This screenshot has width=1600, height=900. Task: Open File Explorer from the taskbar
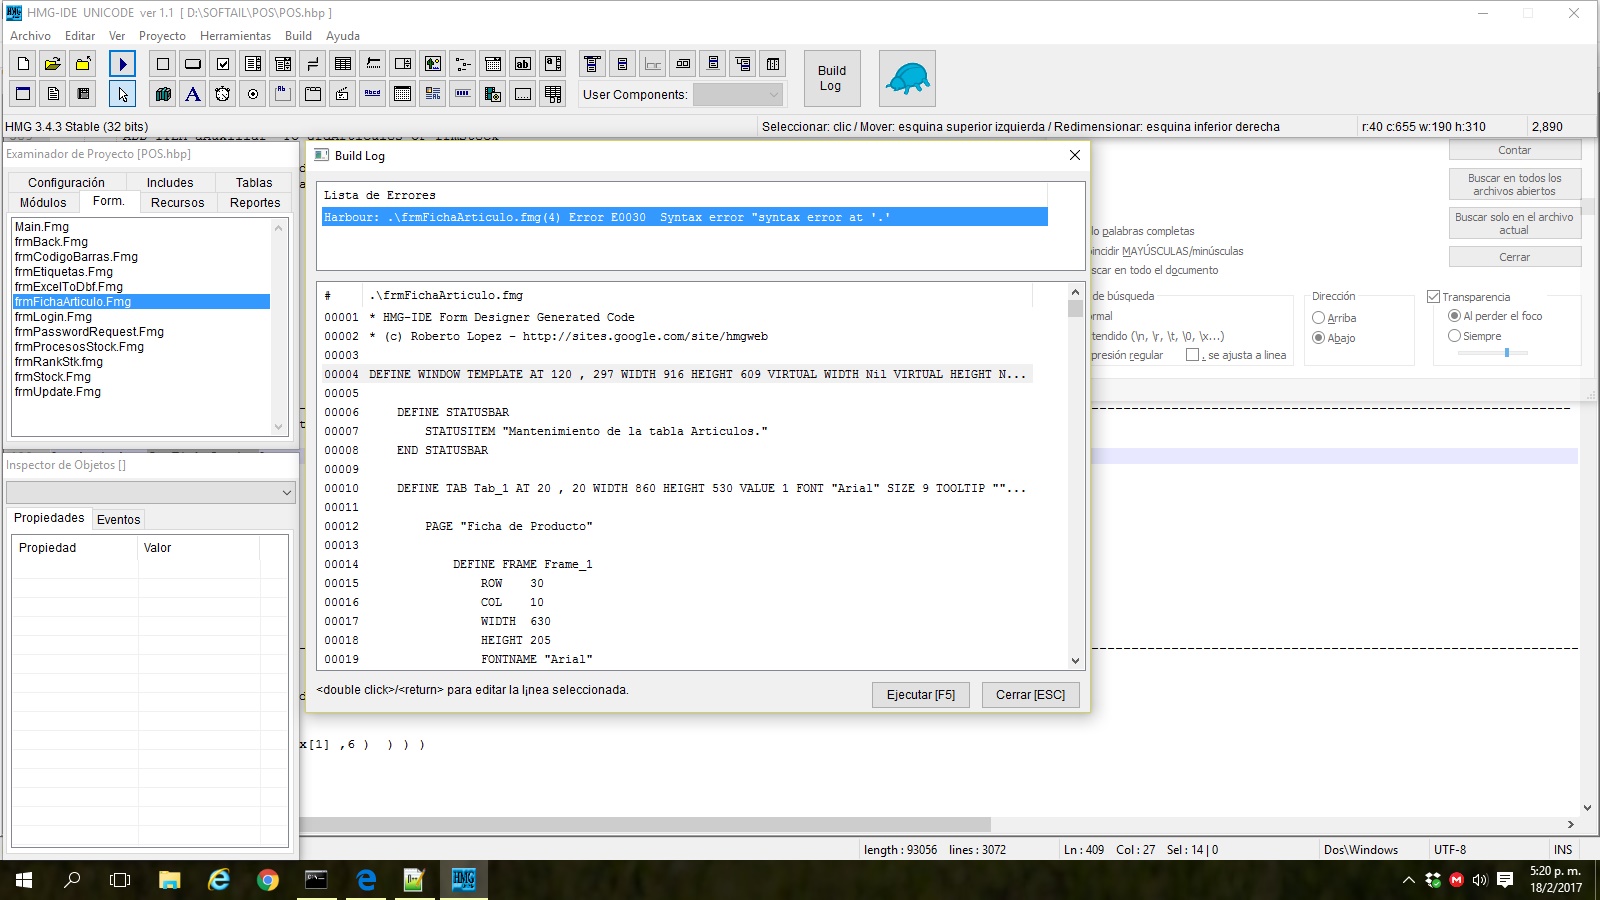click(169, 880)
